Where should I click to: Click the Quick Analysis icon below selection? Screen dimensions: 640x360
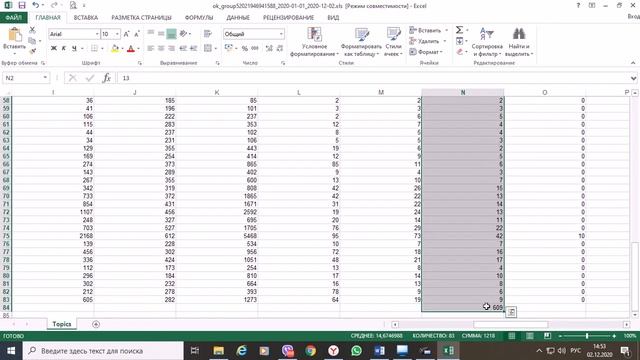(x=511, y=312)
